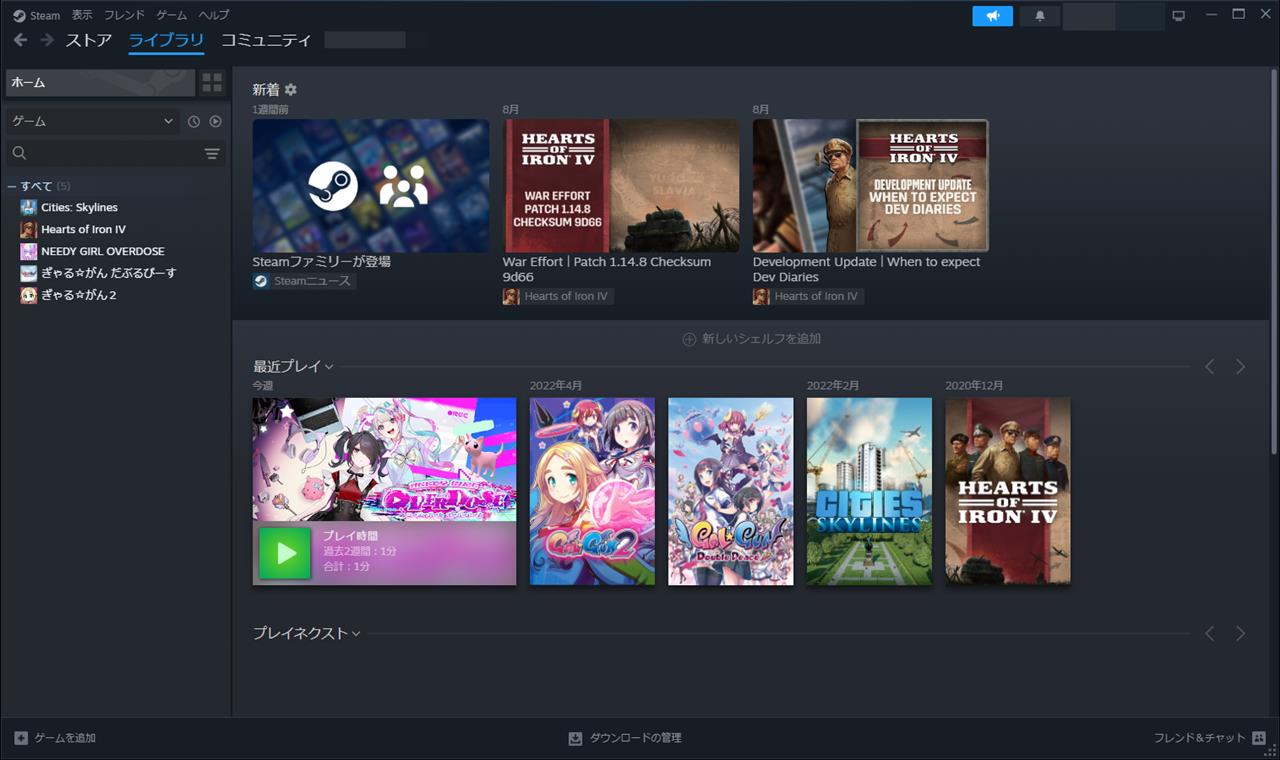Switch to the ライブラリ tab
Image resolution: width=1280 pixels, height=760 pixels.
click(x=166, y=41)
